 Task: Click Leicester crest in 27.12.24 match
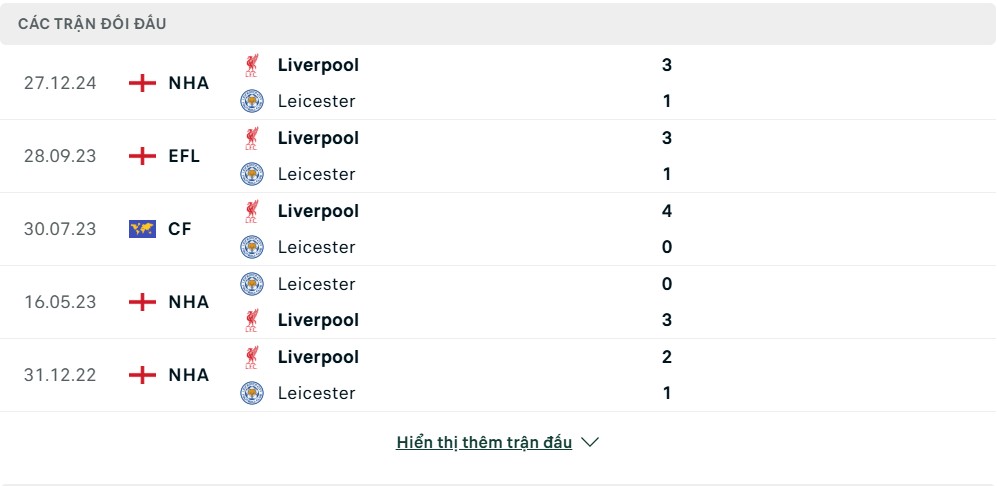click(252, 101)
